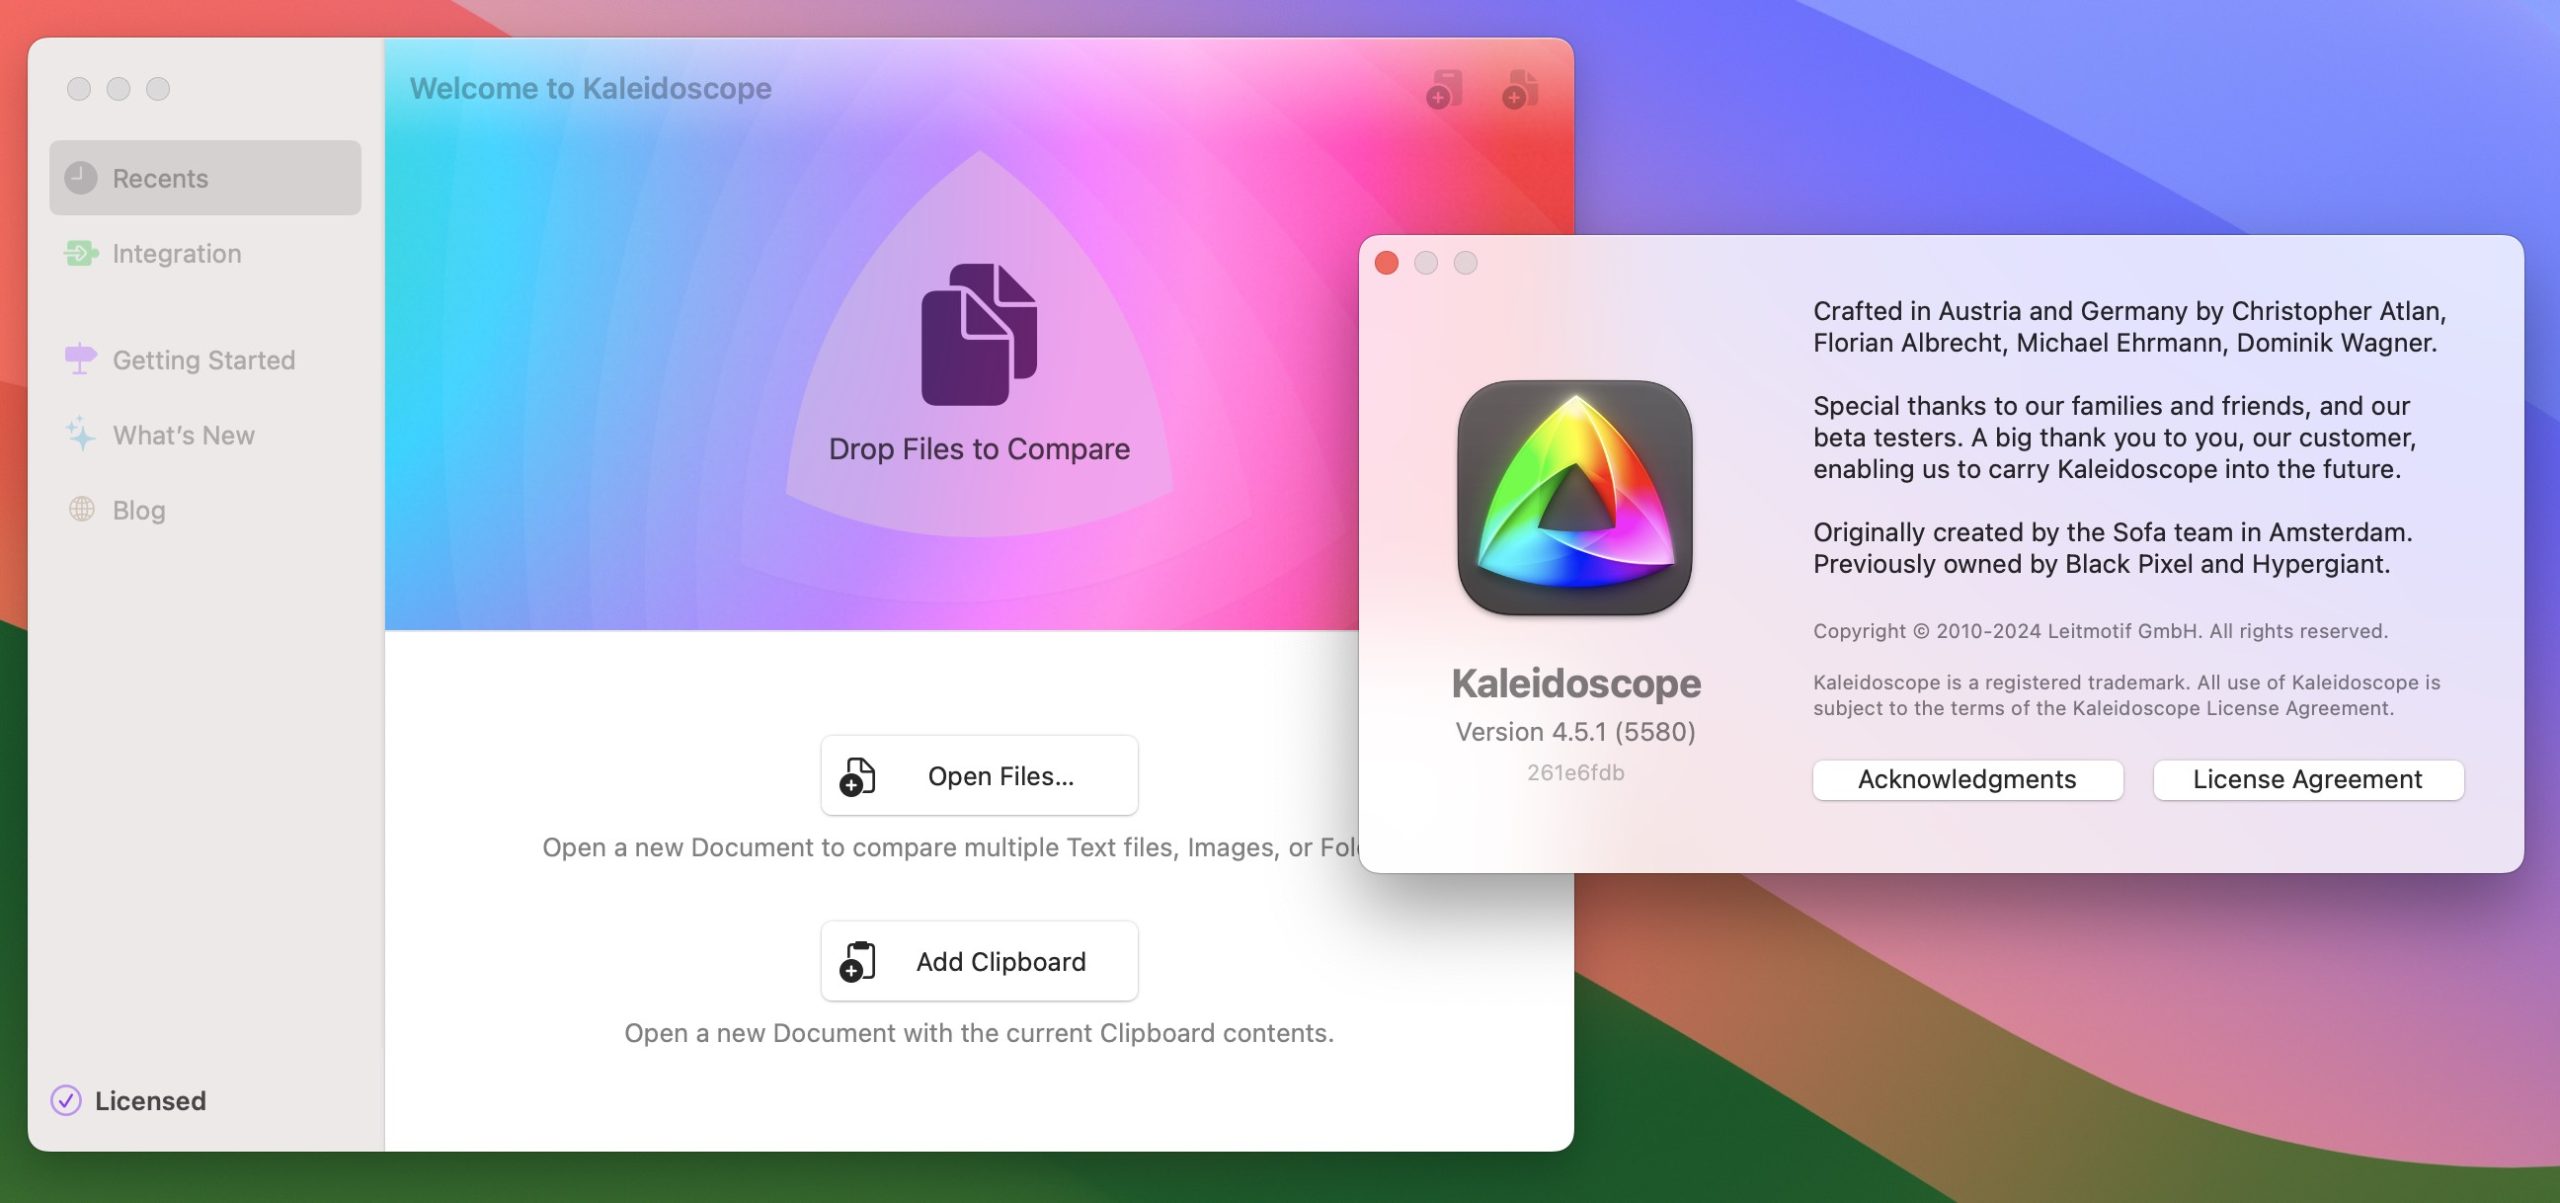Click the Drop Files to Compare label
The image size is (2560, 1203).
coord(979,449)
